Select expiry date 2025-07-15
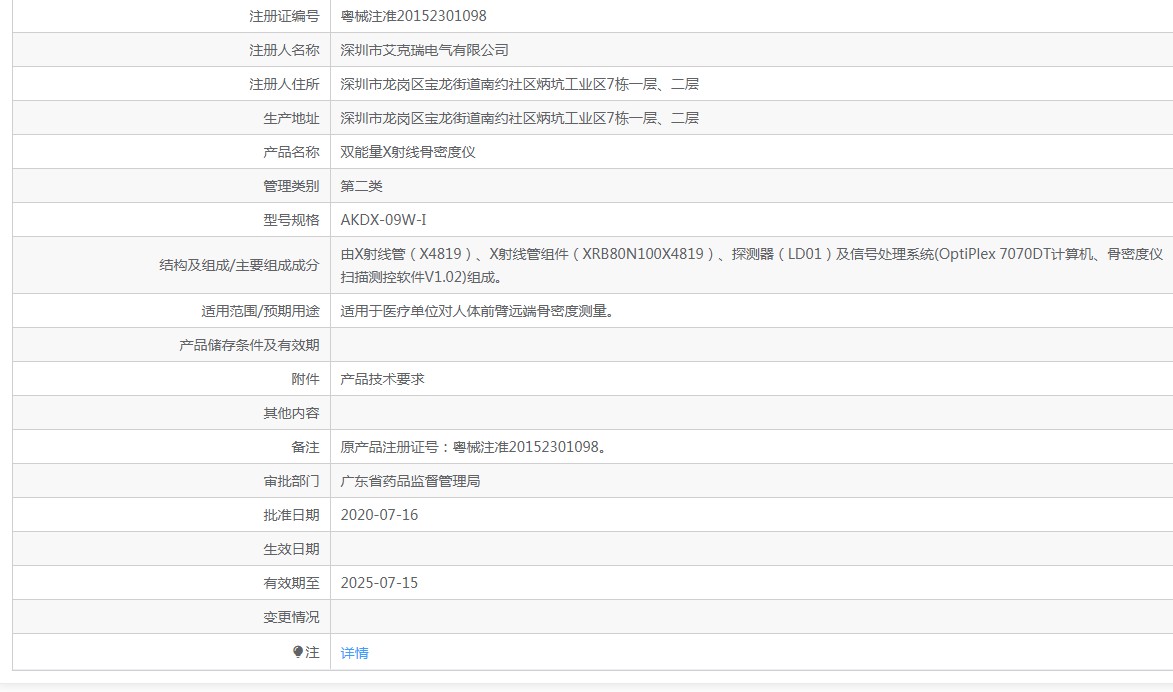This screenshot has height=692, width=1173. pyautogui.click(x=379, y=583)
